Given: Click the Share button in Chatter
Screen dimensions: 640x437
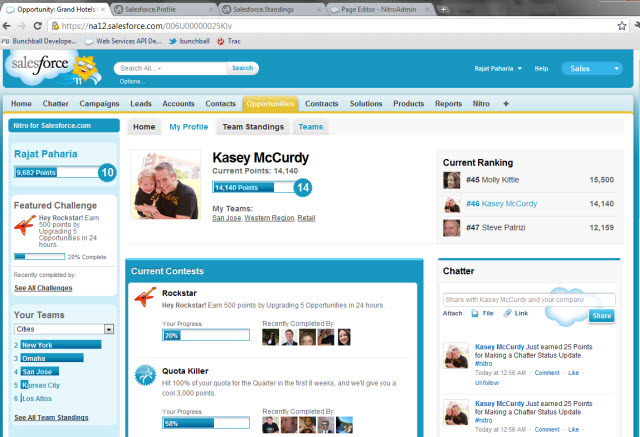Looking at the screenshot, I should (602, 315).
